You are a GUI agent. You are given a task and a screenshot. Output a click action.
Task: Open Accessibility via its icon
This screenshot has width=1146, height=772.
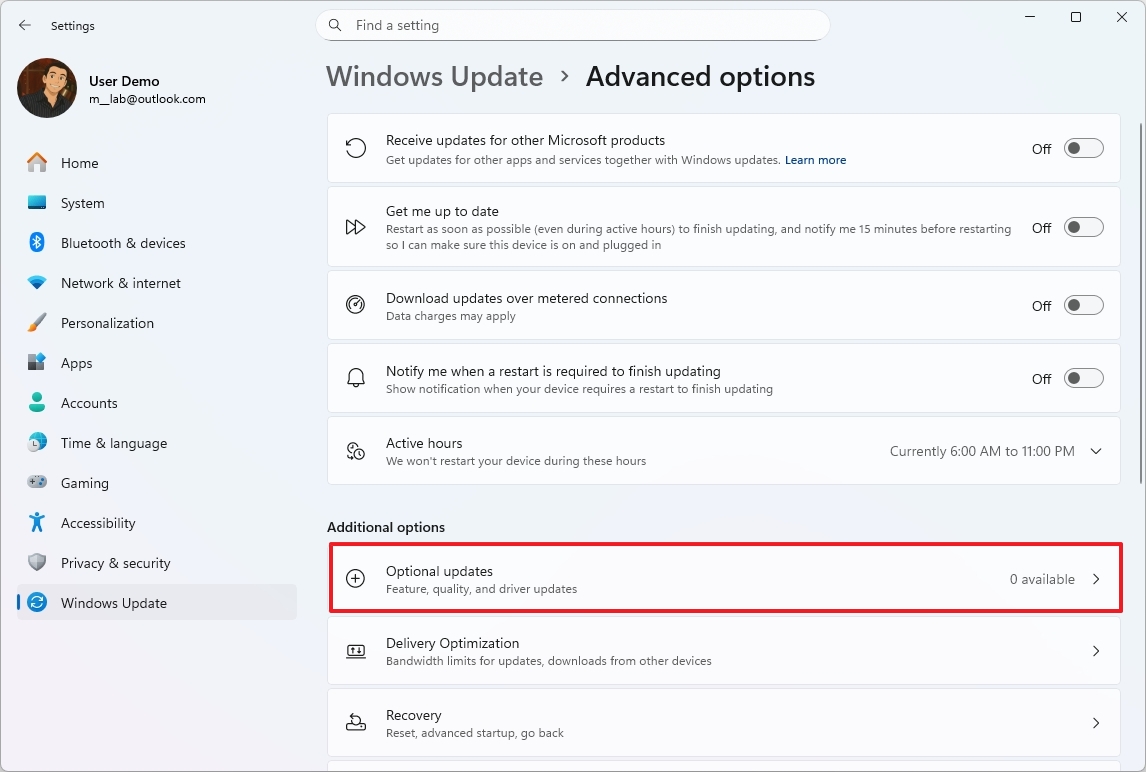(x=37, y=523)
